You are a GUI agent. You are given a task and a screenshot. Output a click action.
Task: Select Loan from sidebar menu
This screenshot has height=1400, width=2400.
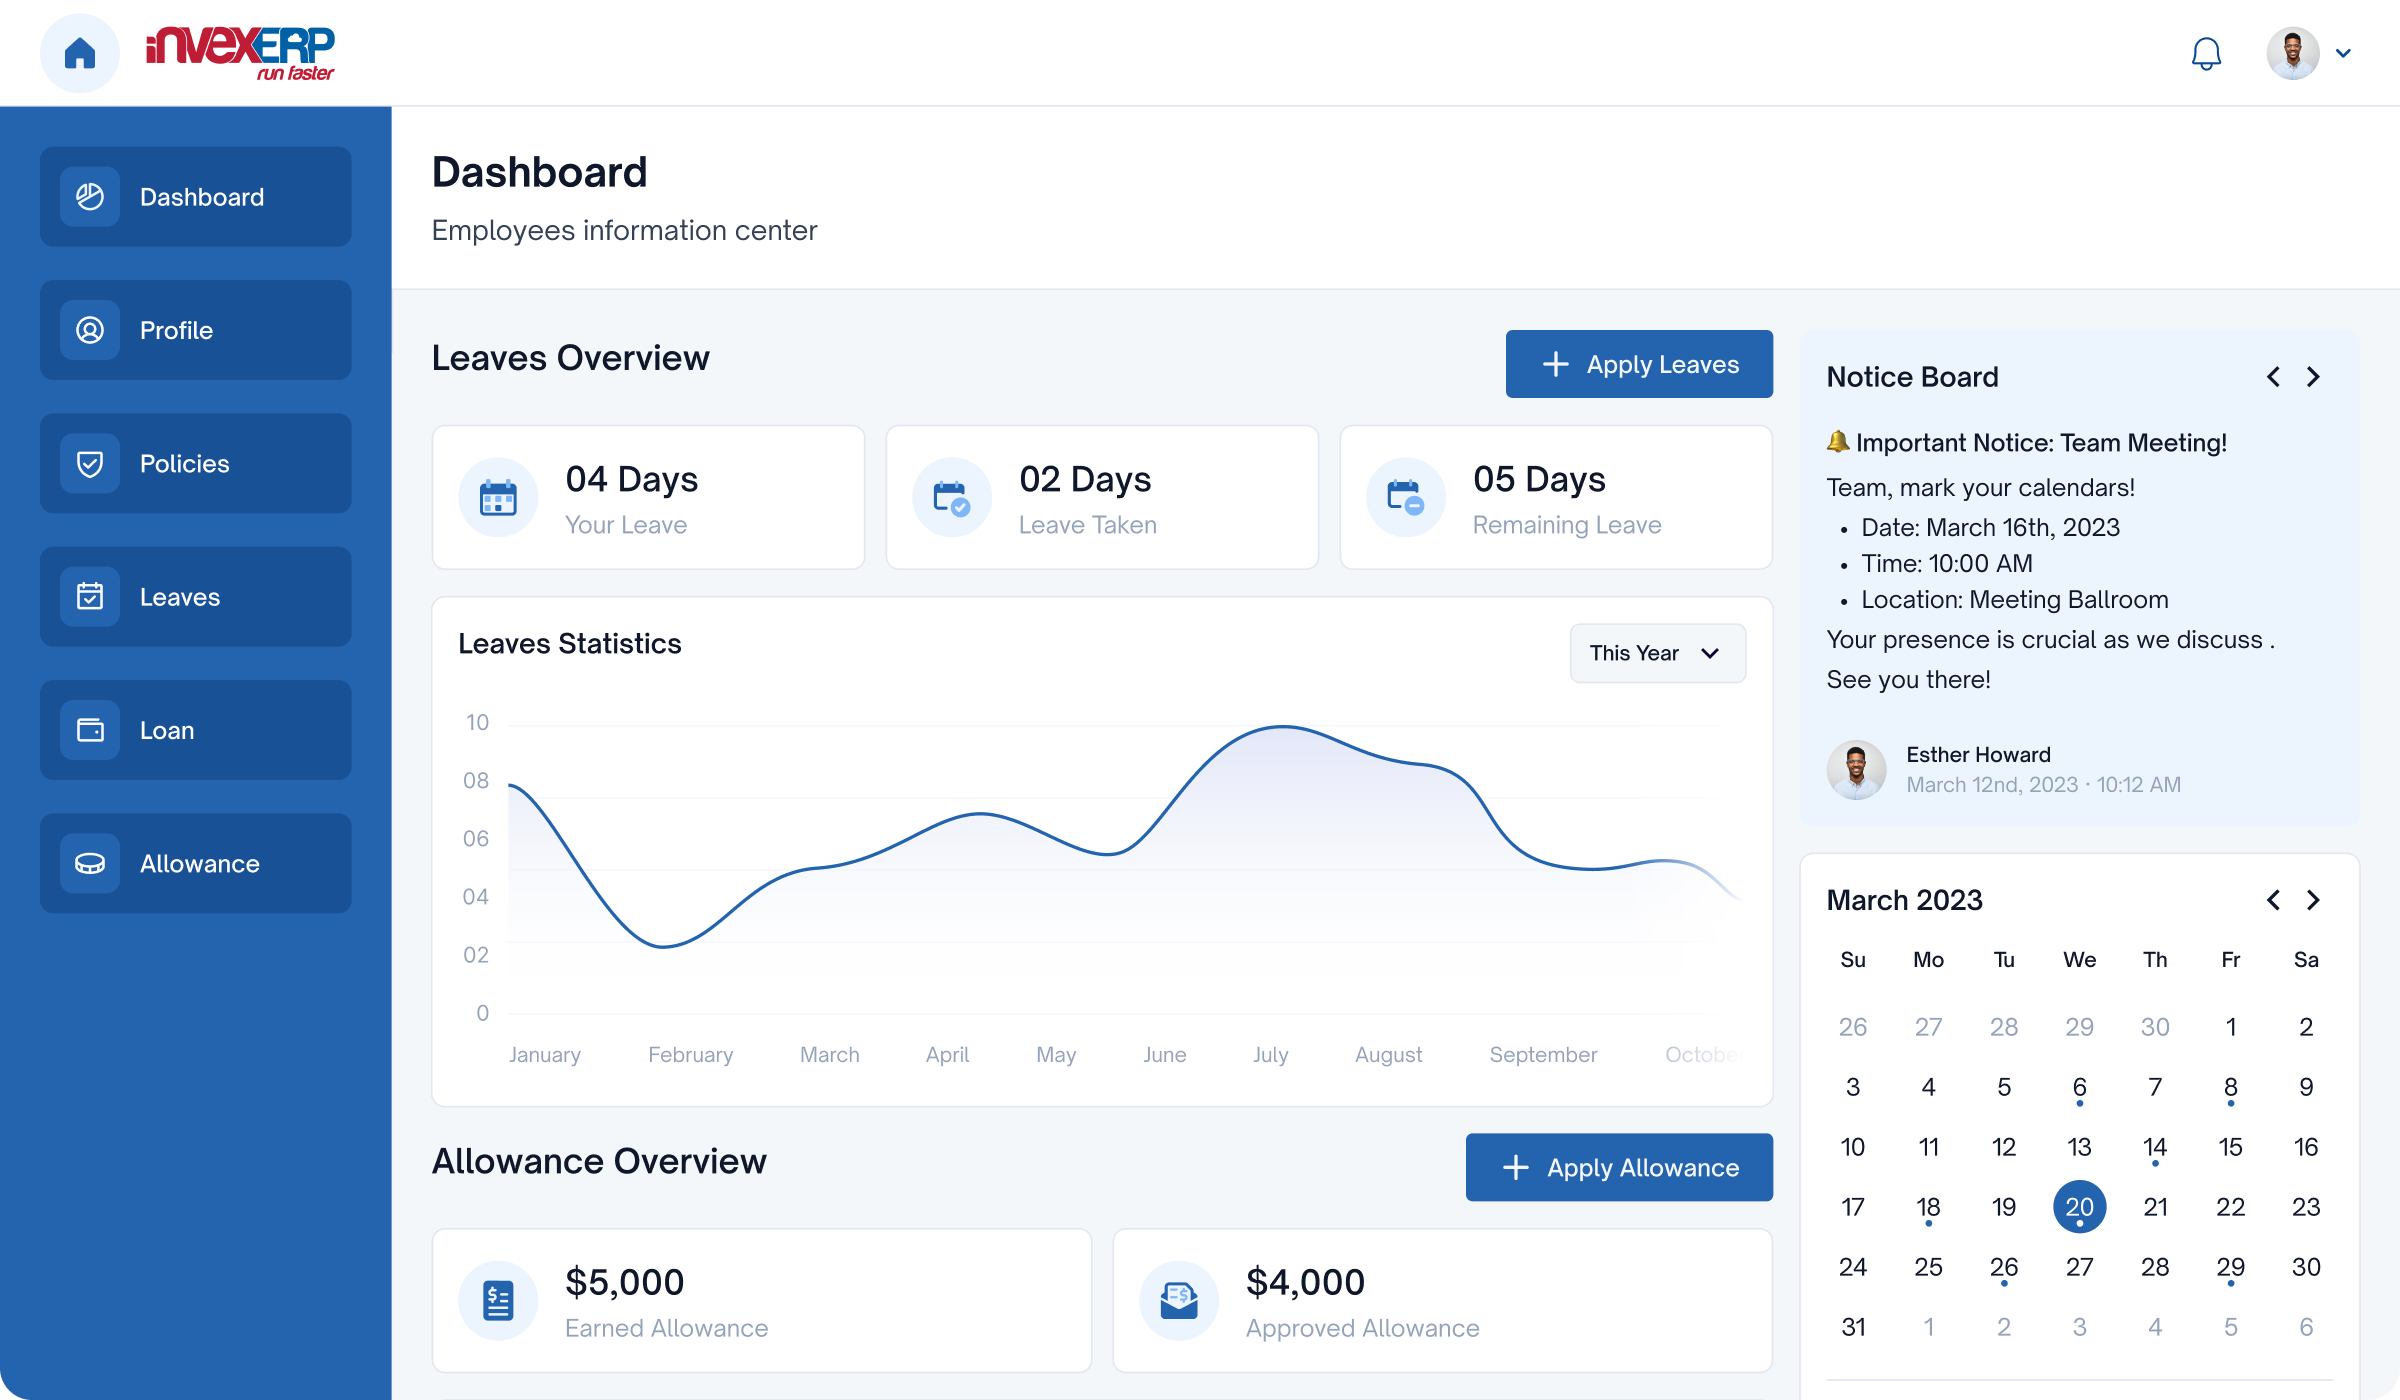pyautogui.click(x=196, y=730)
